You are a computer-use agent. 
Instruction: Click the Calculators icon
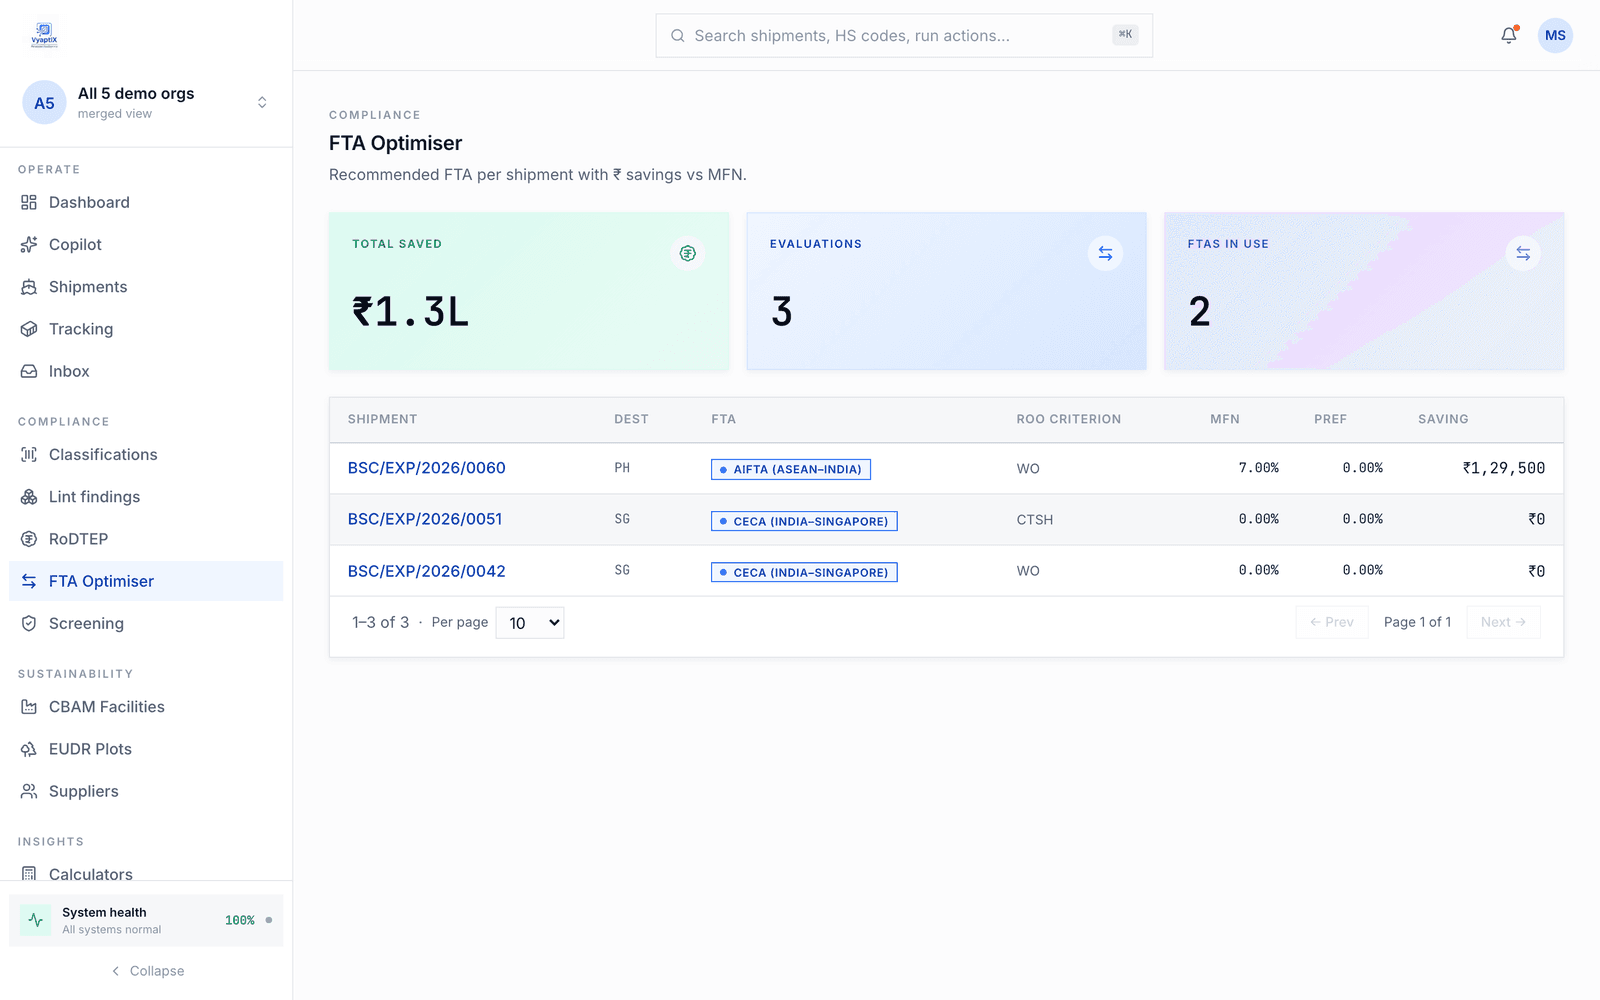(x=29, y=874)
